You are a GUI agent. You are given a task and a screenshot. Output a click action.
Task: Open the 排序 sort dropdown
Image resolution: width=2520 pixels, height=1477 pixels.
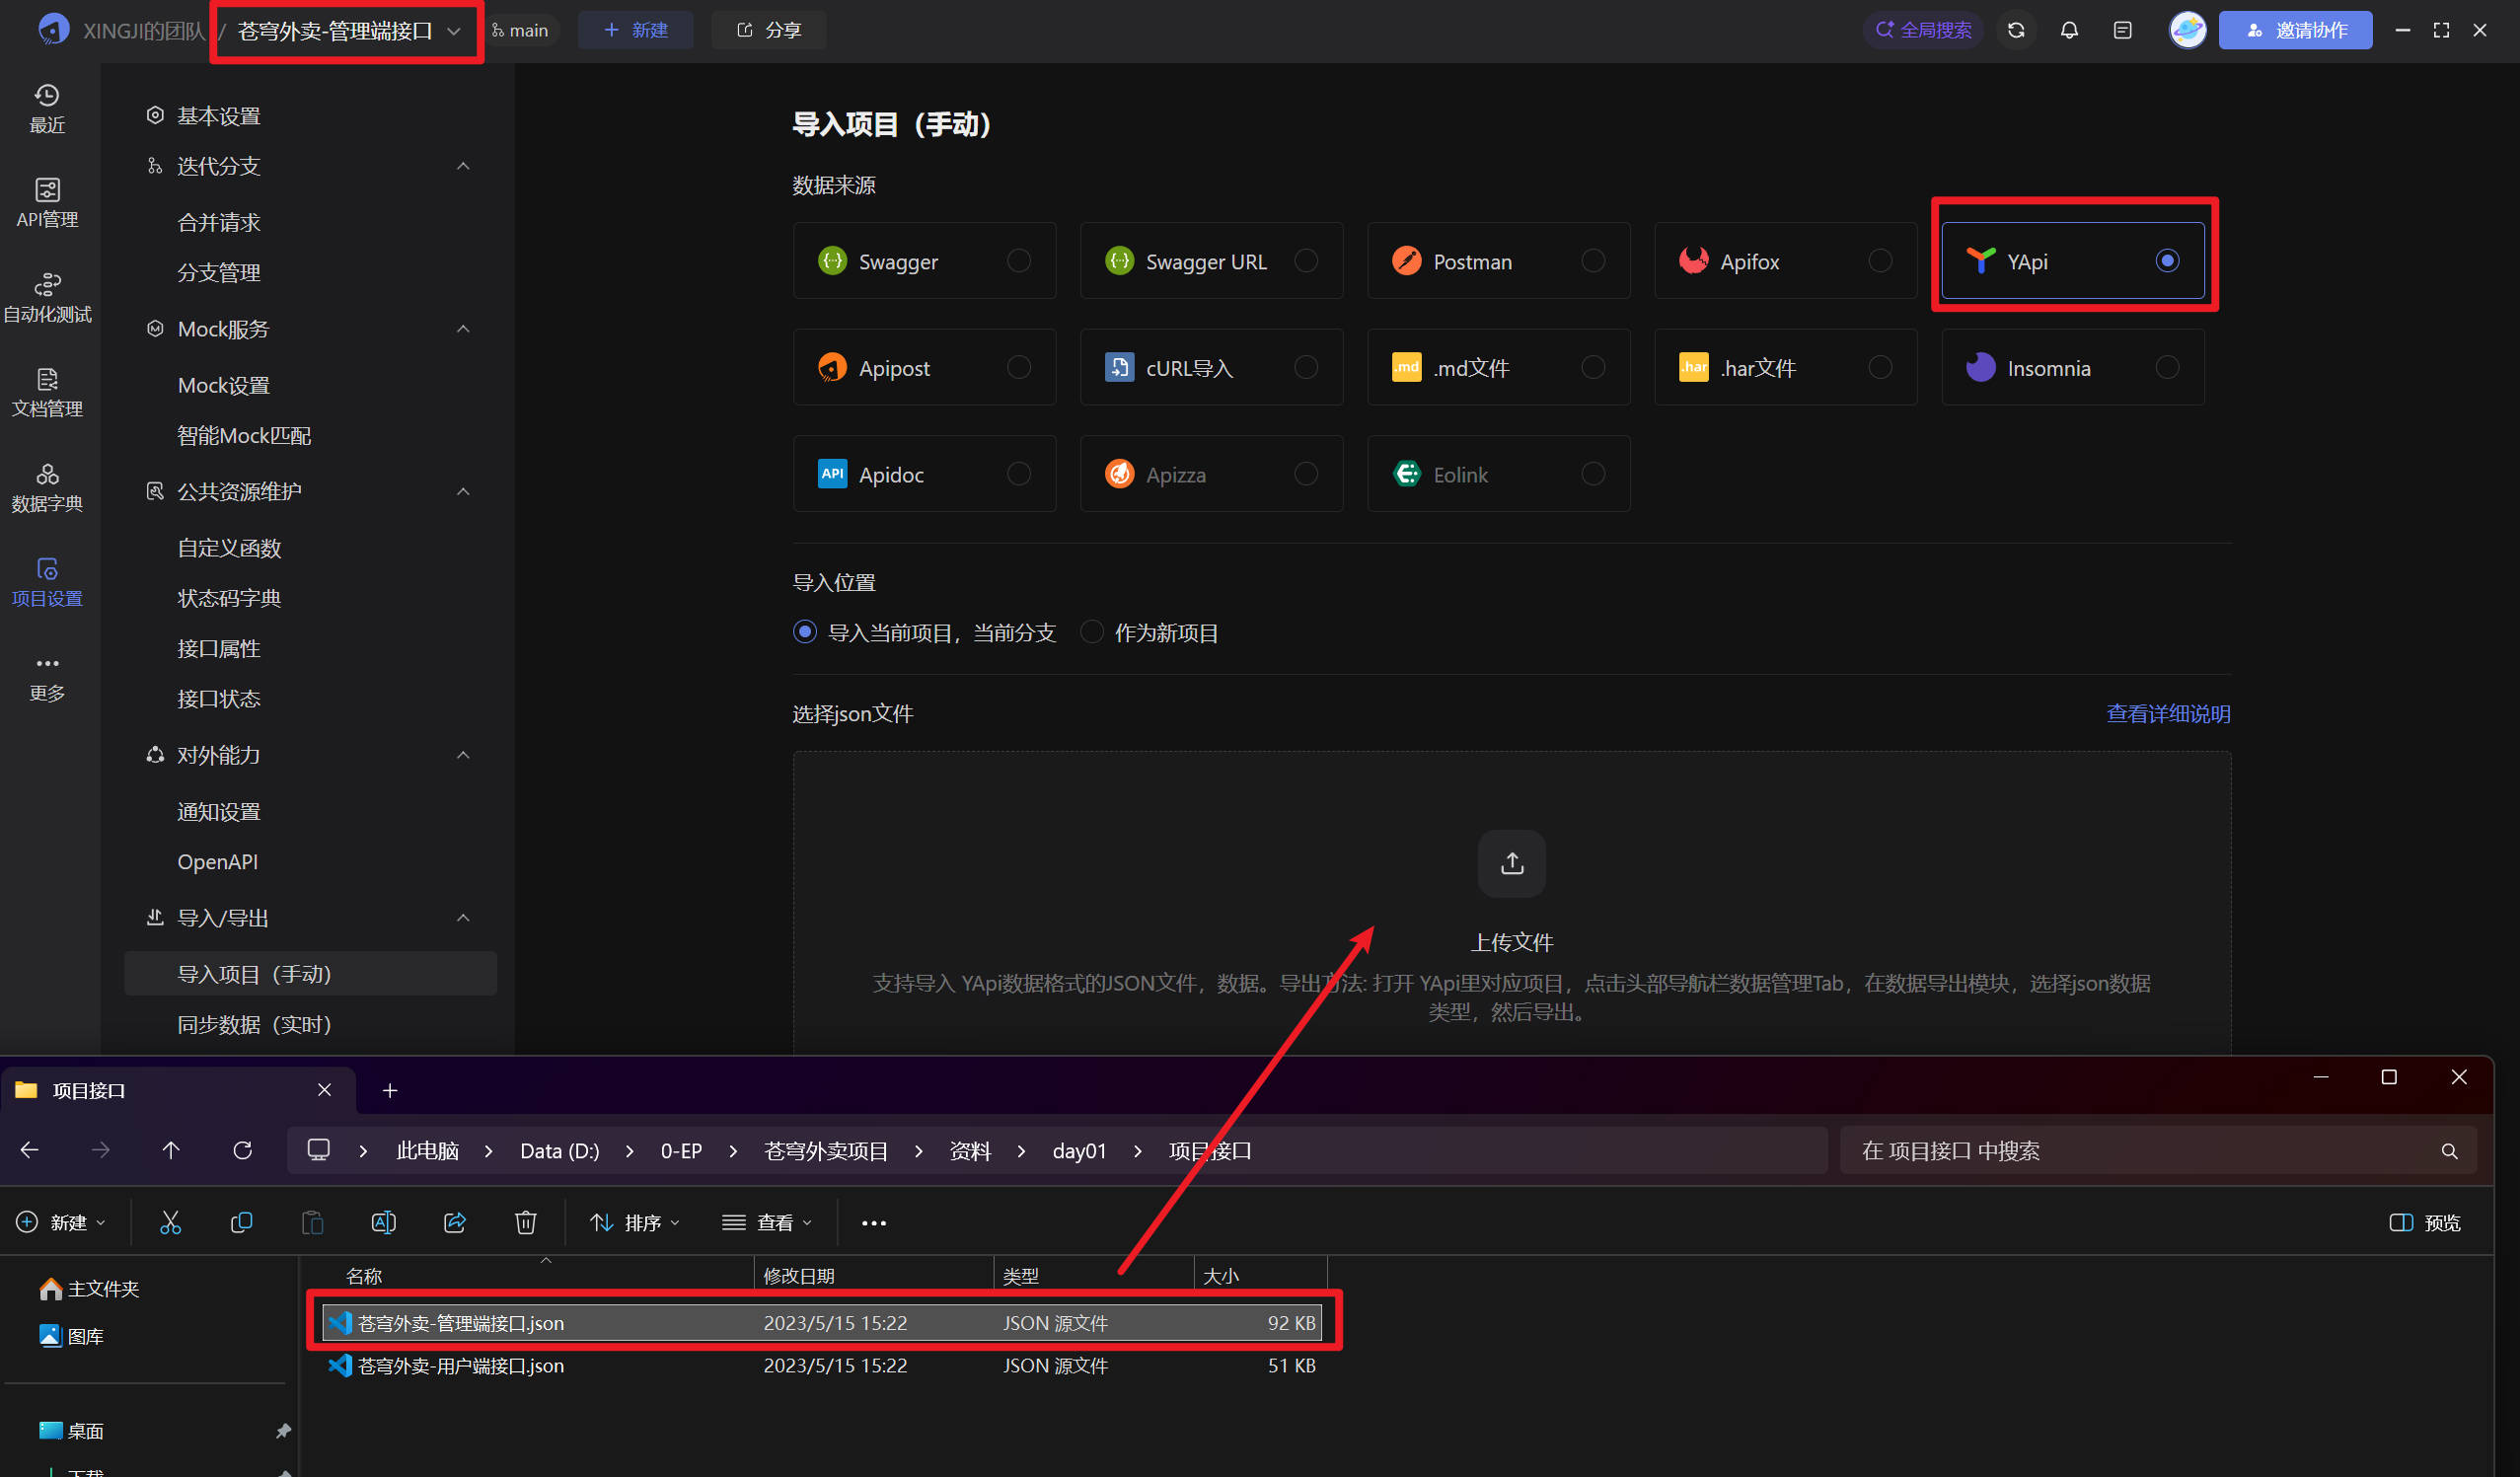(x=635, y=1222)
